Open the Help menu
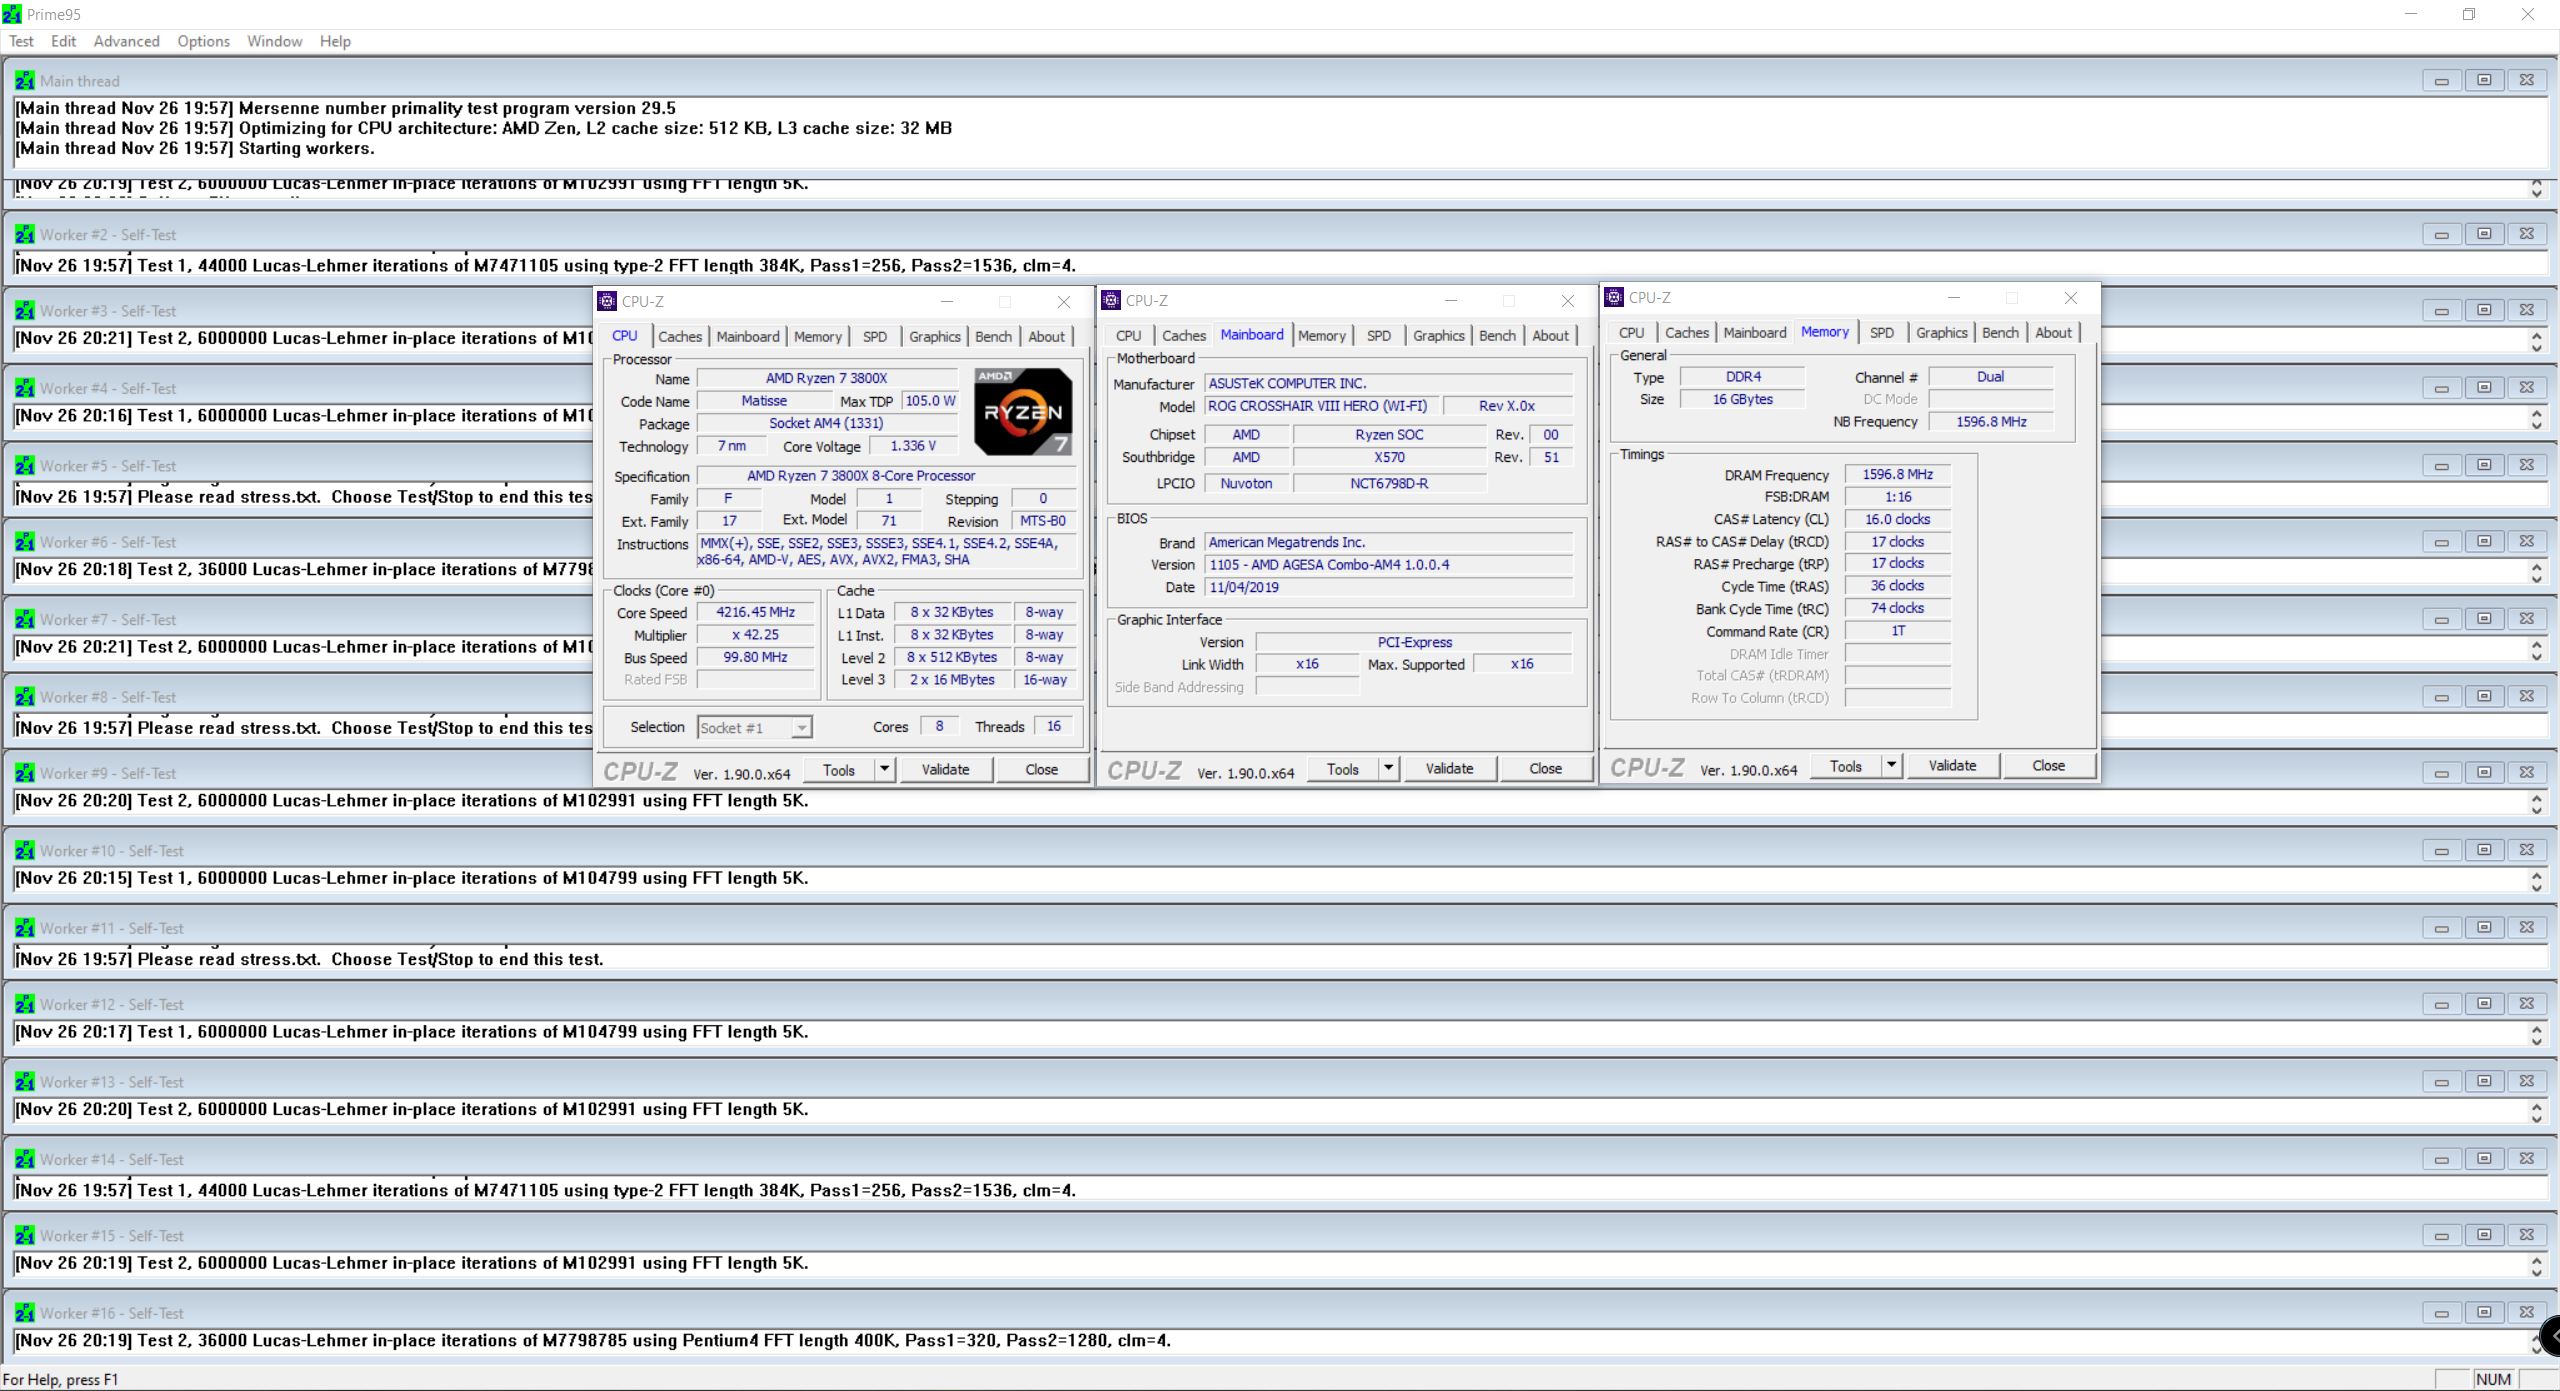 (335, 41)
